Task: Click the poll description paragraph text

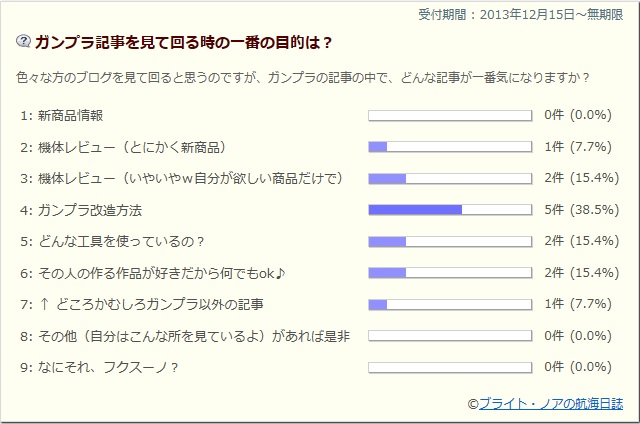Action: coord(303,77)
